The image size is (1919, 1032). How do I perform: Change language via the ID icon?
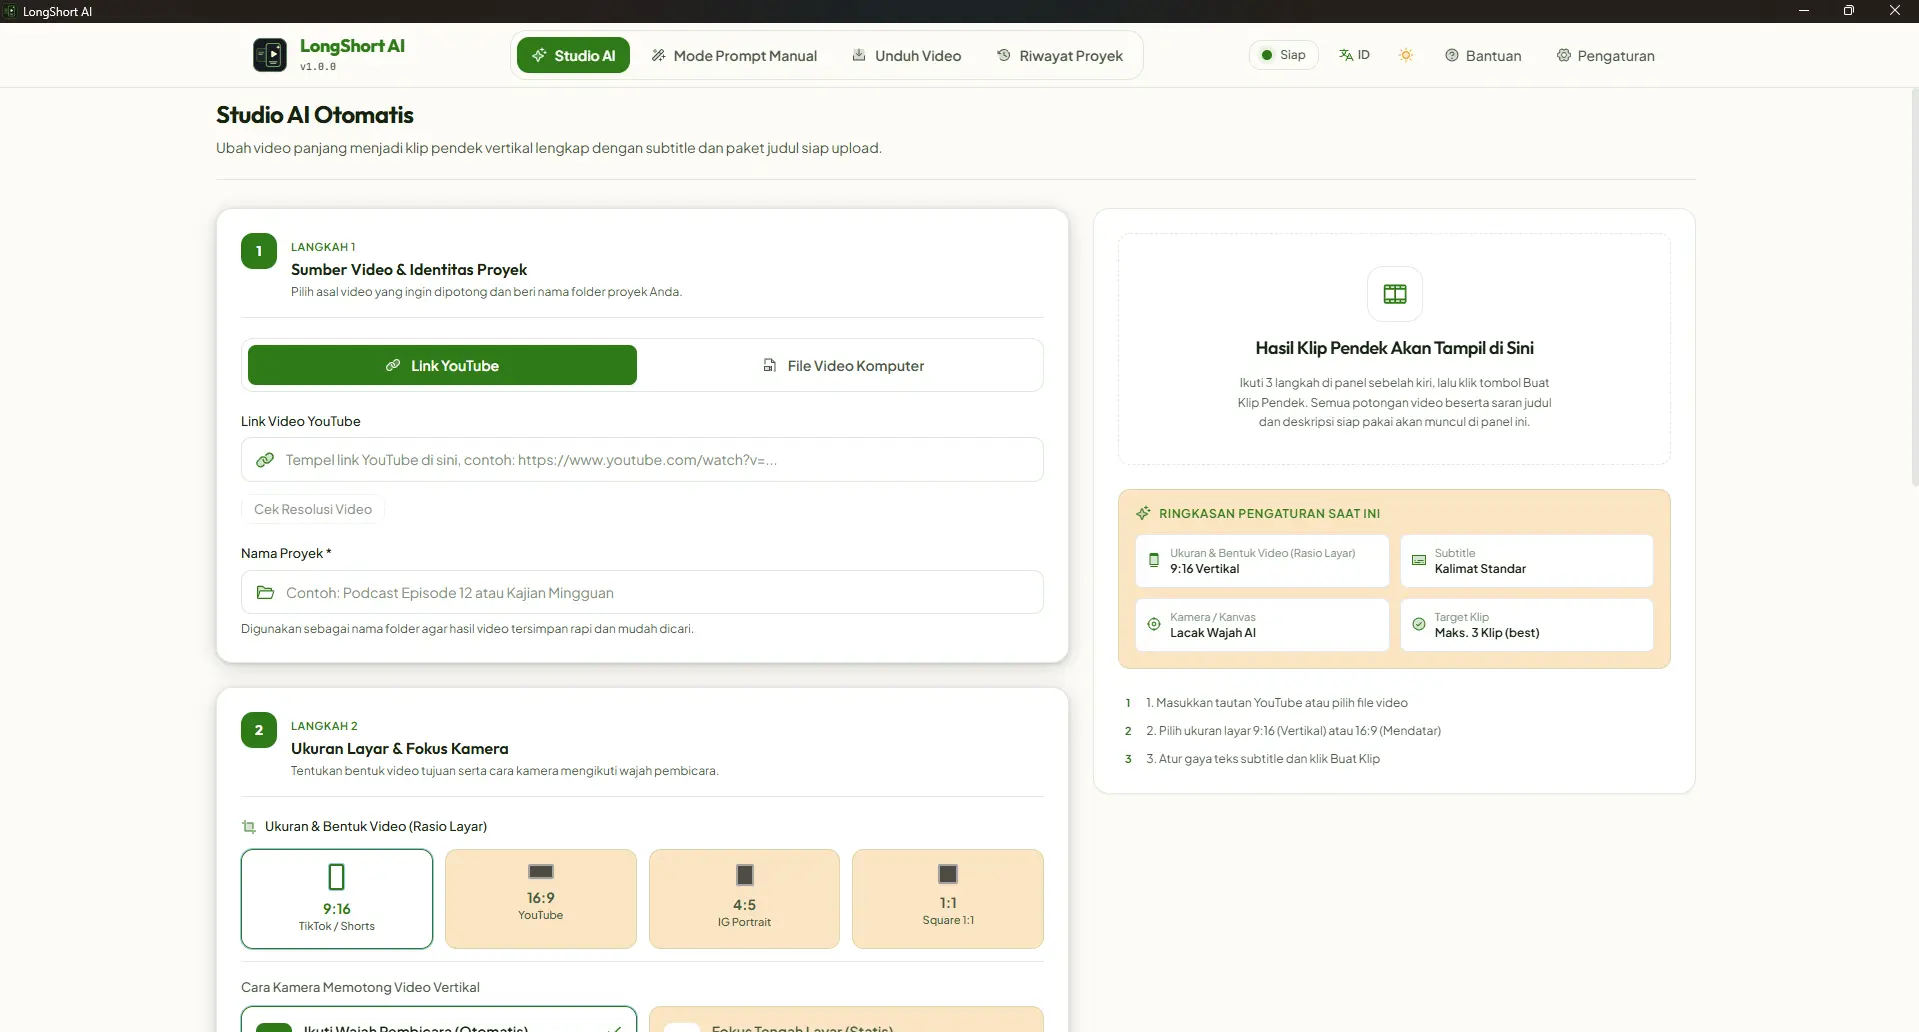tap(1354, 55)
